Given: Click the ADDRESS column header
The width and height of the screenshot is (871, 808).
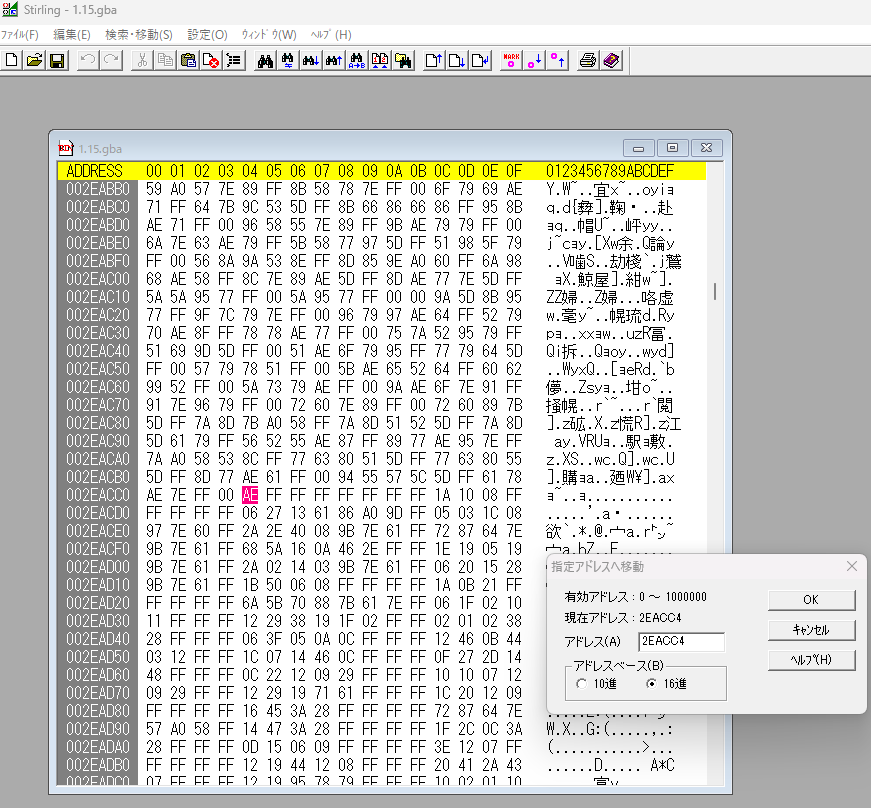Looking at the screenshot, I should click(x=94, y=170).
